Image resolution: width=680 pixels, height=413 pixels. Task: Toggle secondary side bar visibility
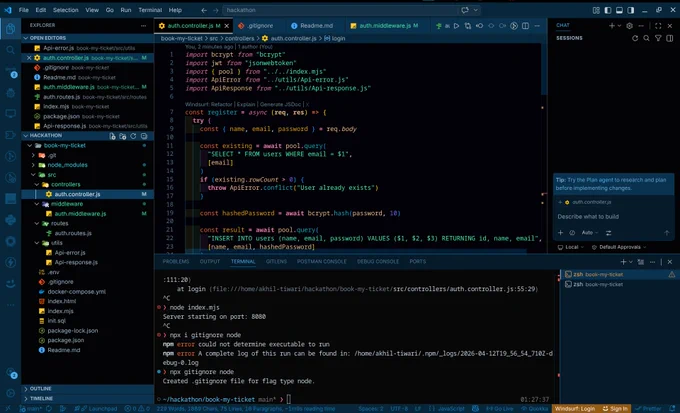pyautogui.click(x=631, y=10)
